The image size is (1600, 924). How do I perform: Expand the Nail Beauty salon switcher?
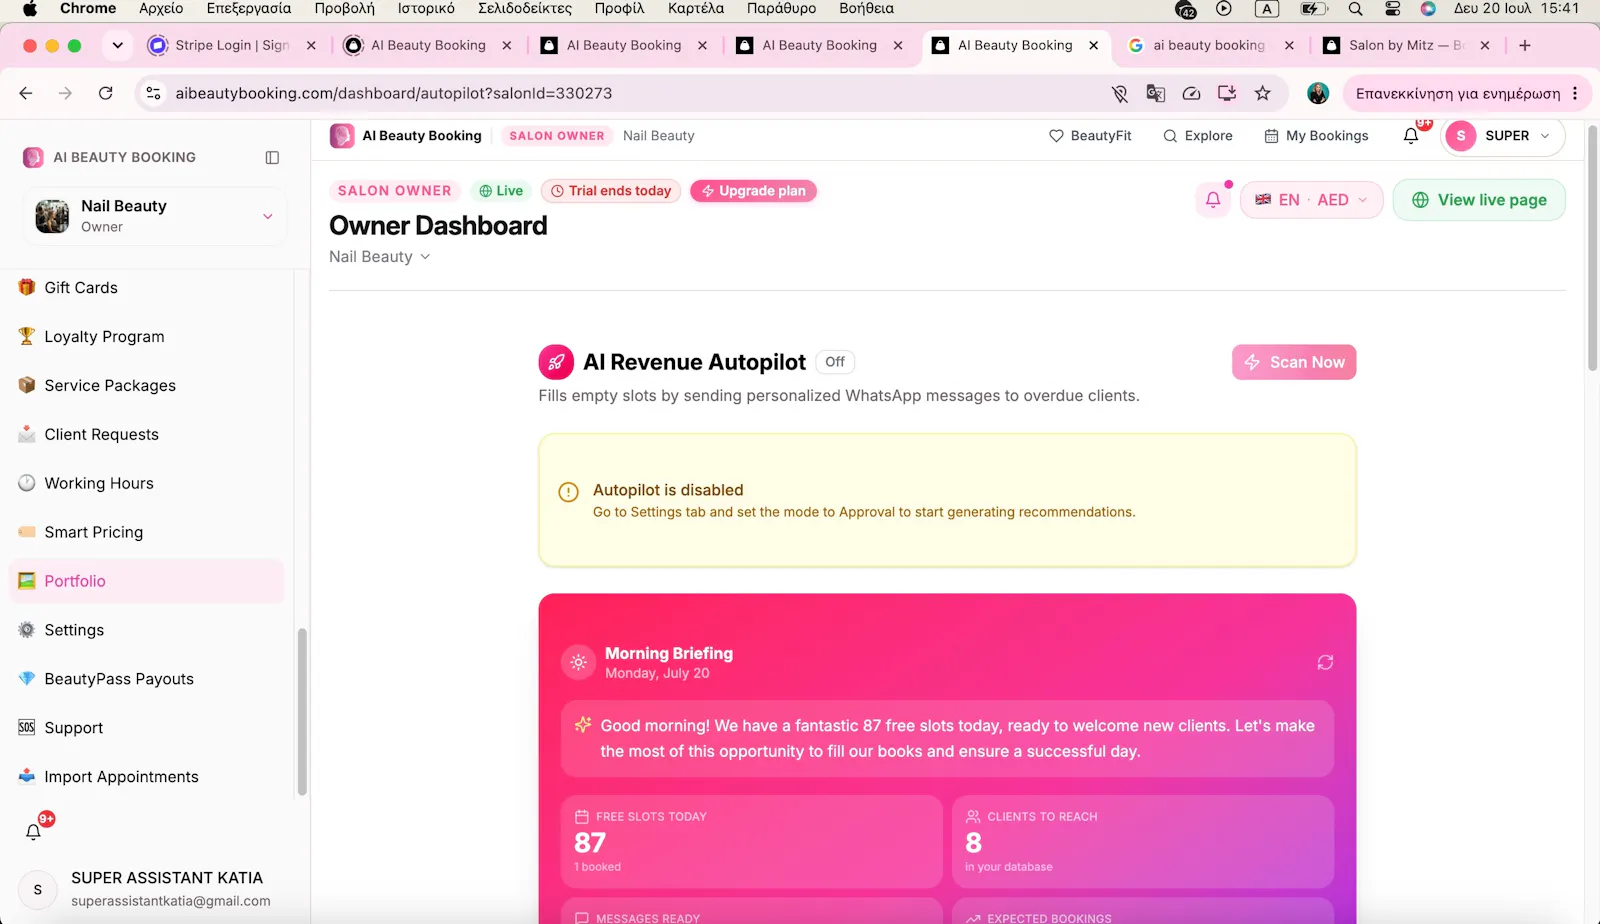click(155, 216)
